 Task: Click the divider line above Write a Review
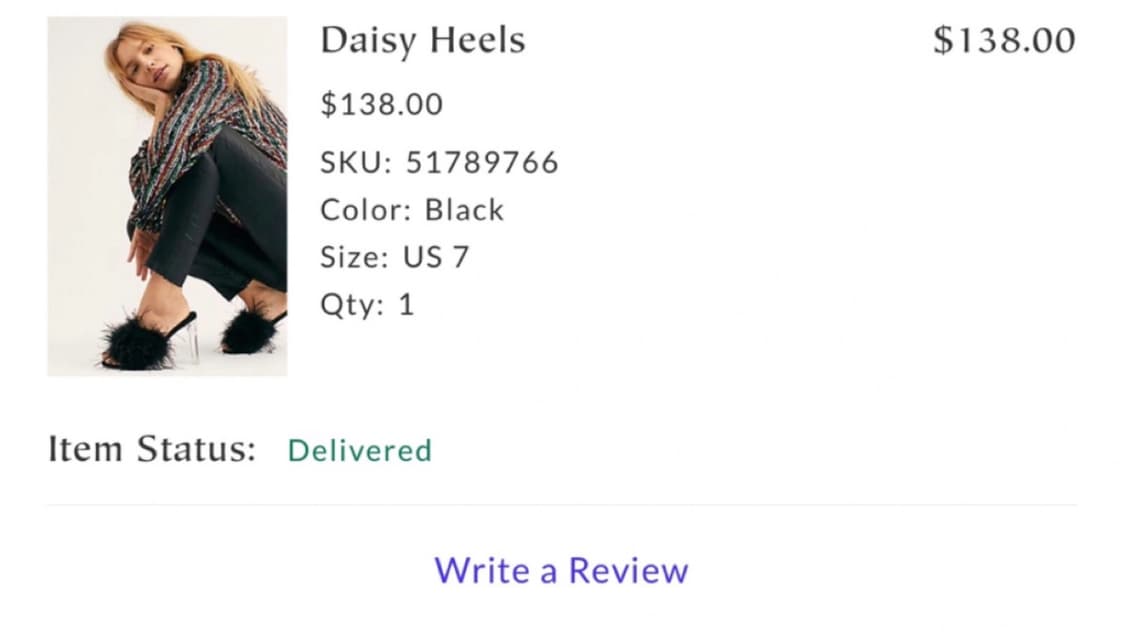pos(561,505)
